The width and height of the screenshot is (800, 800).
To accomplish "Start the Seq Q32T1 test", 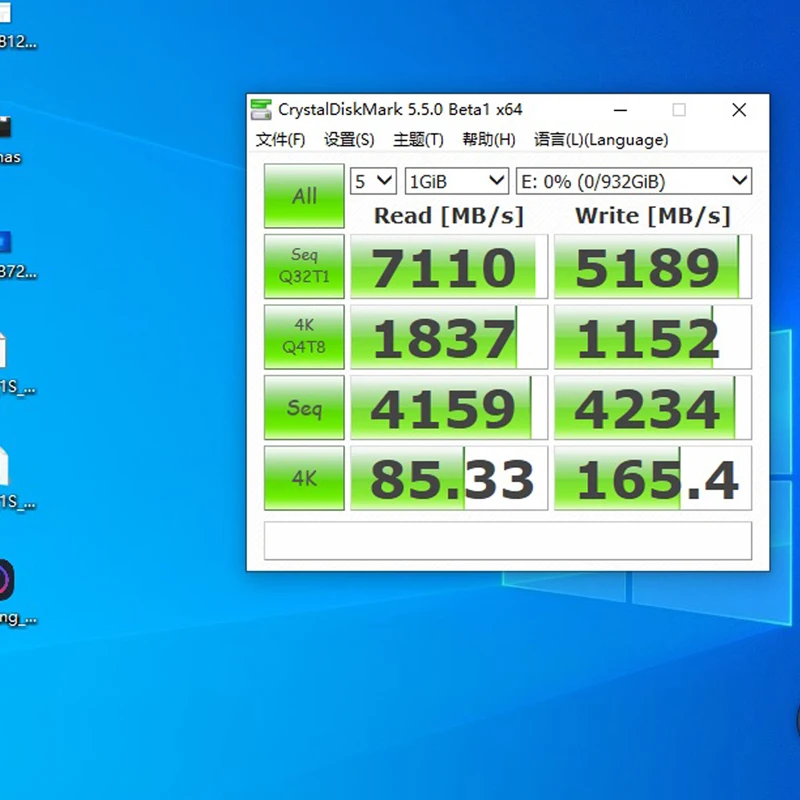I will click(x=304, y=266).
